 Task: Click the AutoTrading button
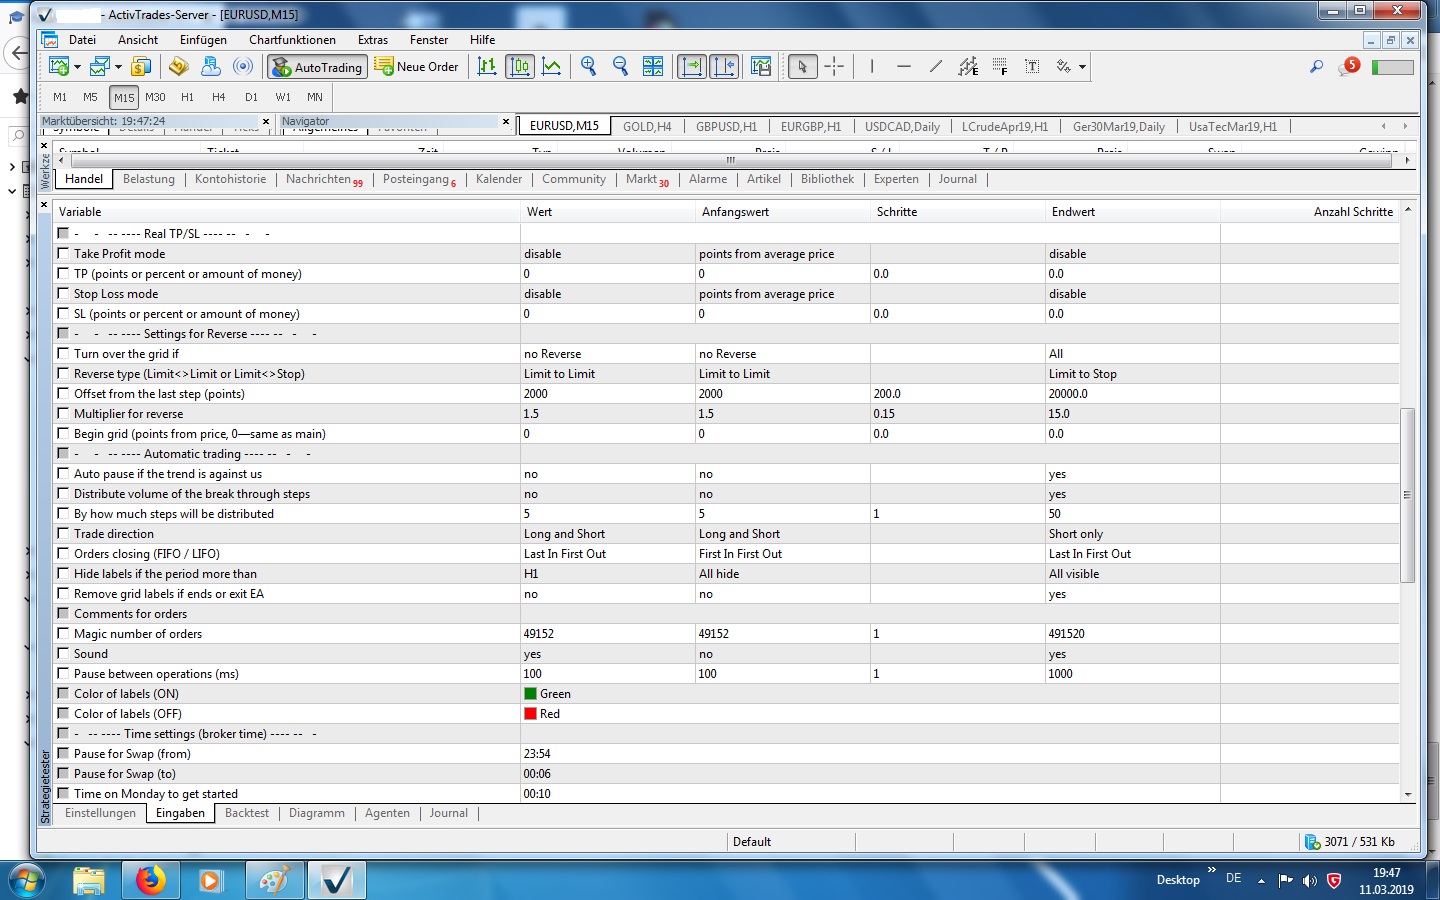pos(317,67)
